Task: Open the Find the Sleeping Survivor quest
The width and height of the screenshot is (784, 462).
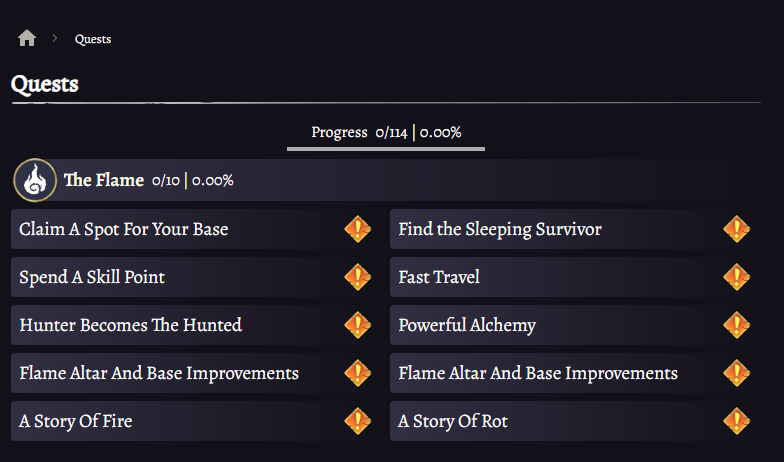Action: (x=500, y=229)
